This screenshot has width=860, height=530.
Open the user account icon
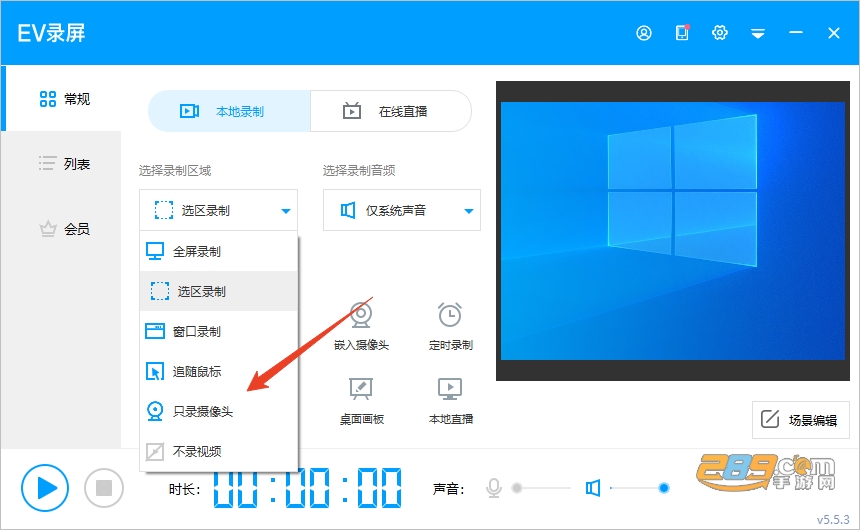tap(644, 33)
